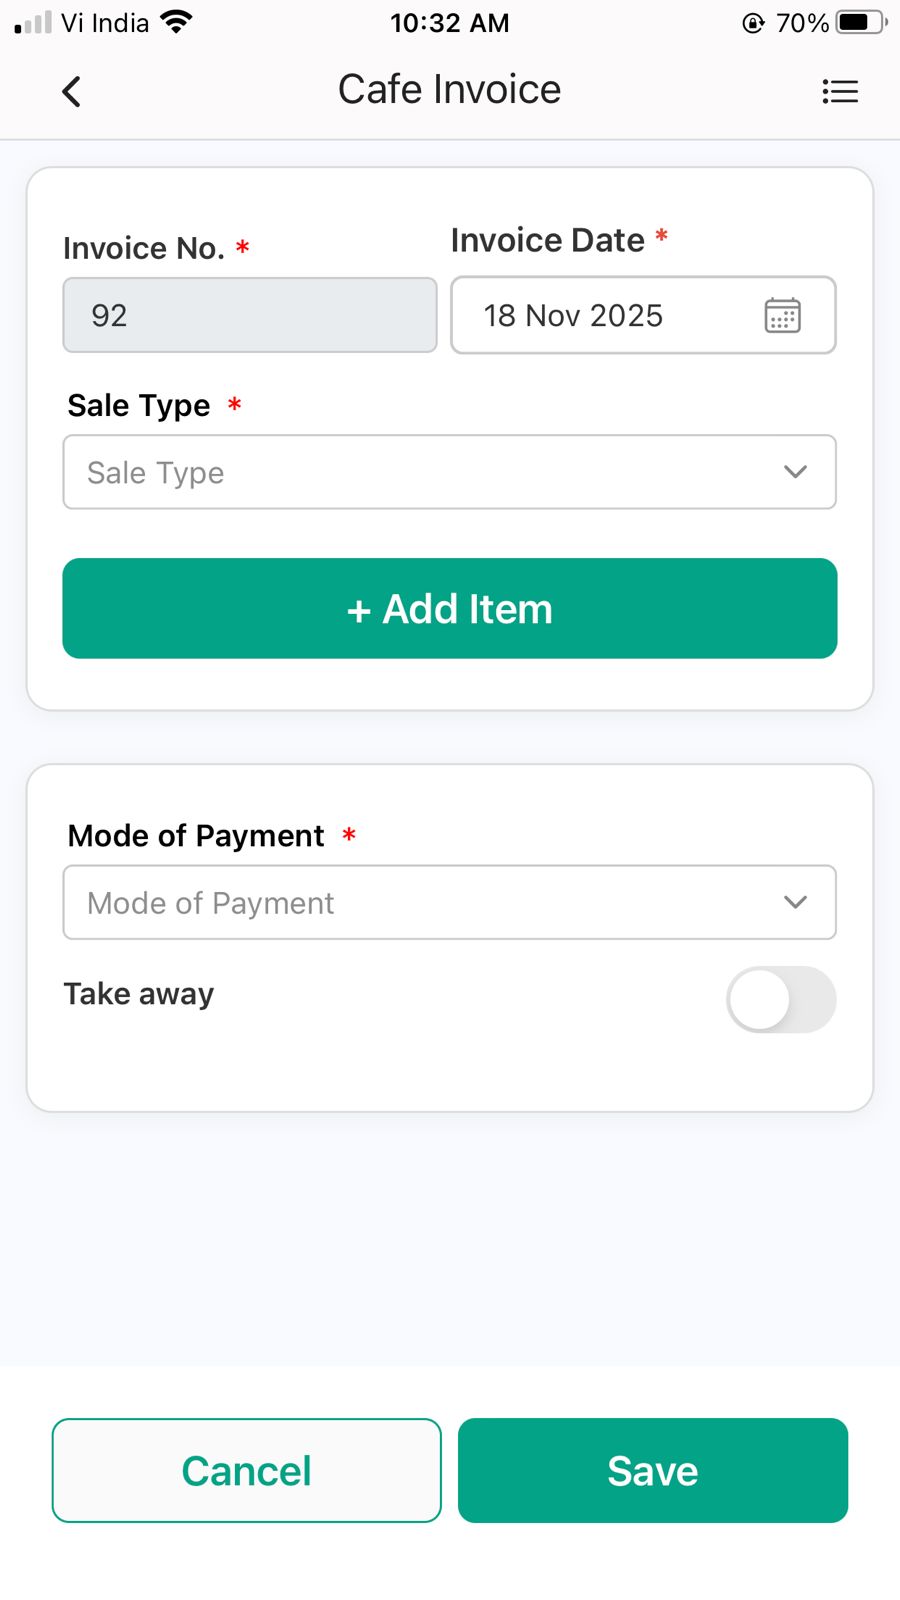Tap the Wi-Fi icon in the status bar
900x1600 pixels.
pos(176,22)
